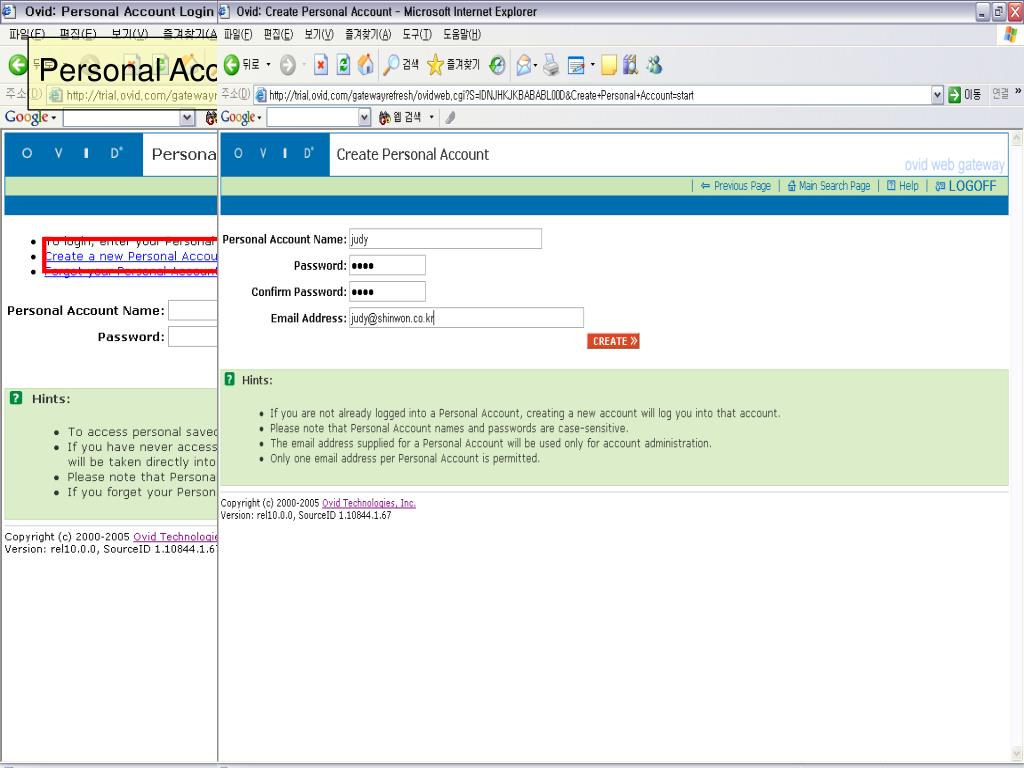This screenshot has height=768, width=1024.
Task: Click the LOGOFF link
Action: click(x=971, y=186)
